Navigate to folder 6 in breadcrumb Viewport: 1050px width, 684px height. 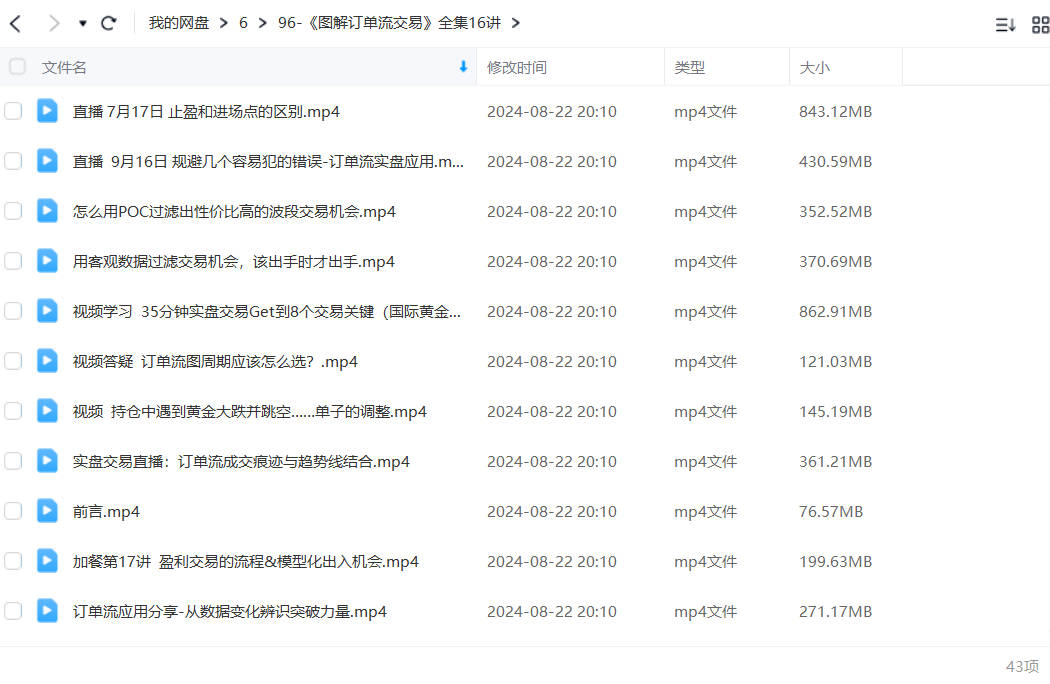tap(243, 23)
